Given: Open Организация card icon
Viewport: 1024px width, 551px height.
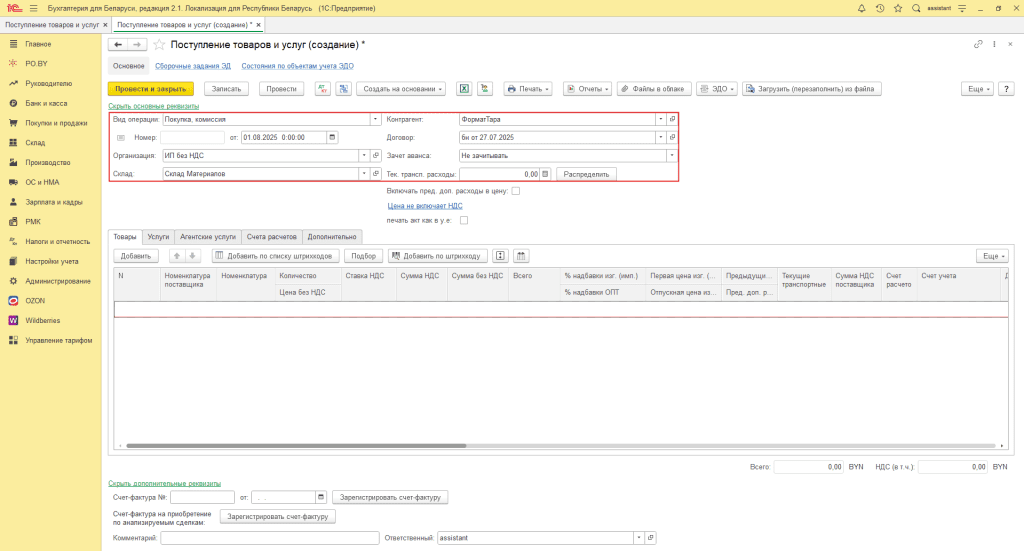Looking at the screenshot, I should point(376,155).
